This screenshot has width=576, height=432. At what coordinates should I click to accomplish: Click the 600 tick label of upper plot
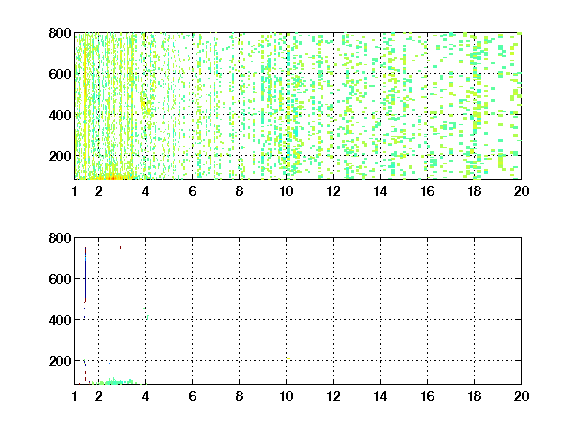tap(60, 74)
